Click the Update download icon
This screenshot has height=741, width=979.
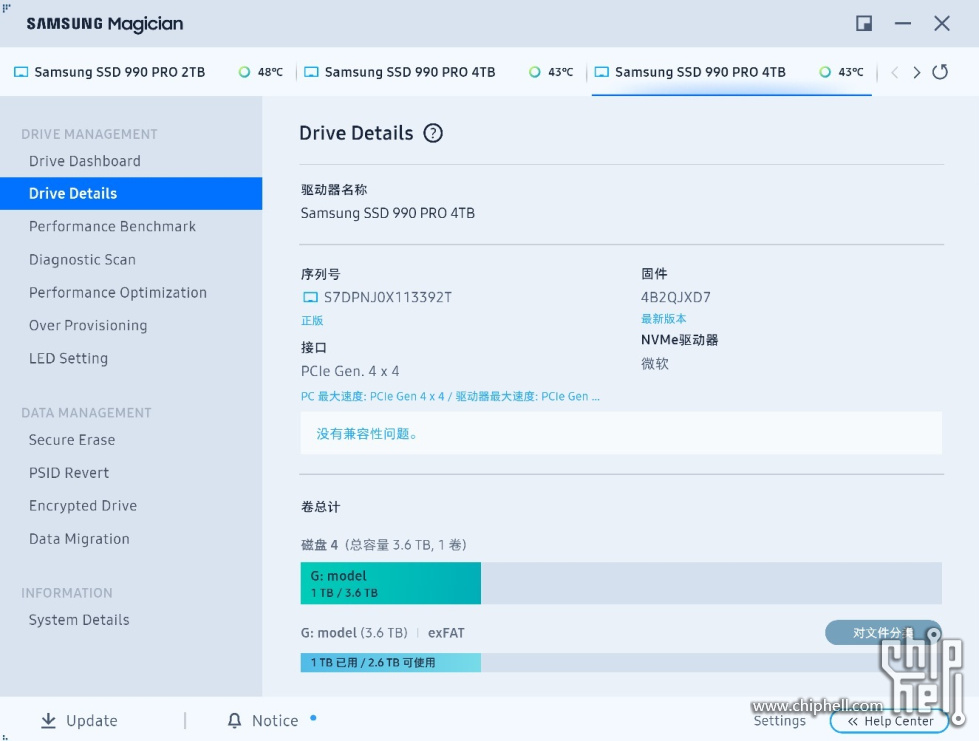click(x=48, y=720)
